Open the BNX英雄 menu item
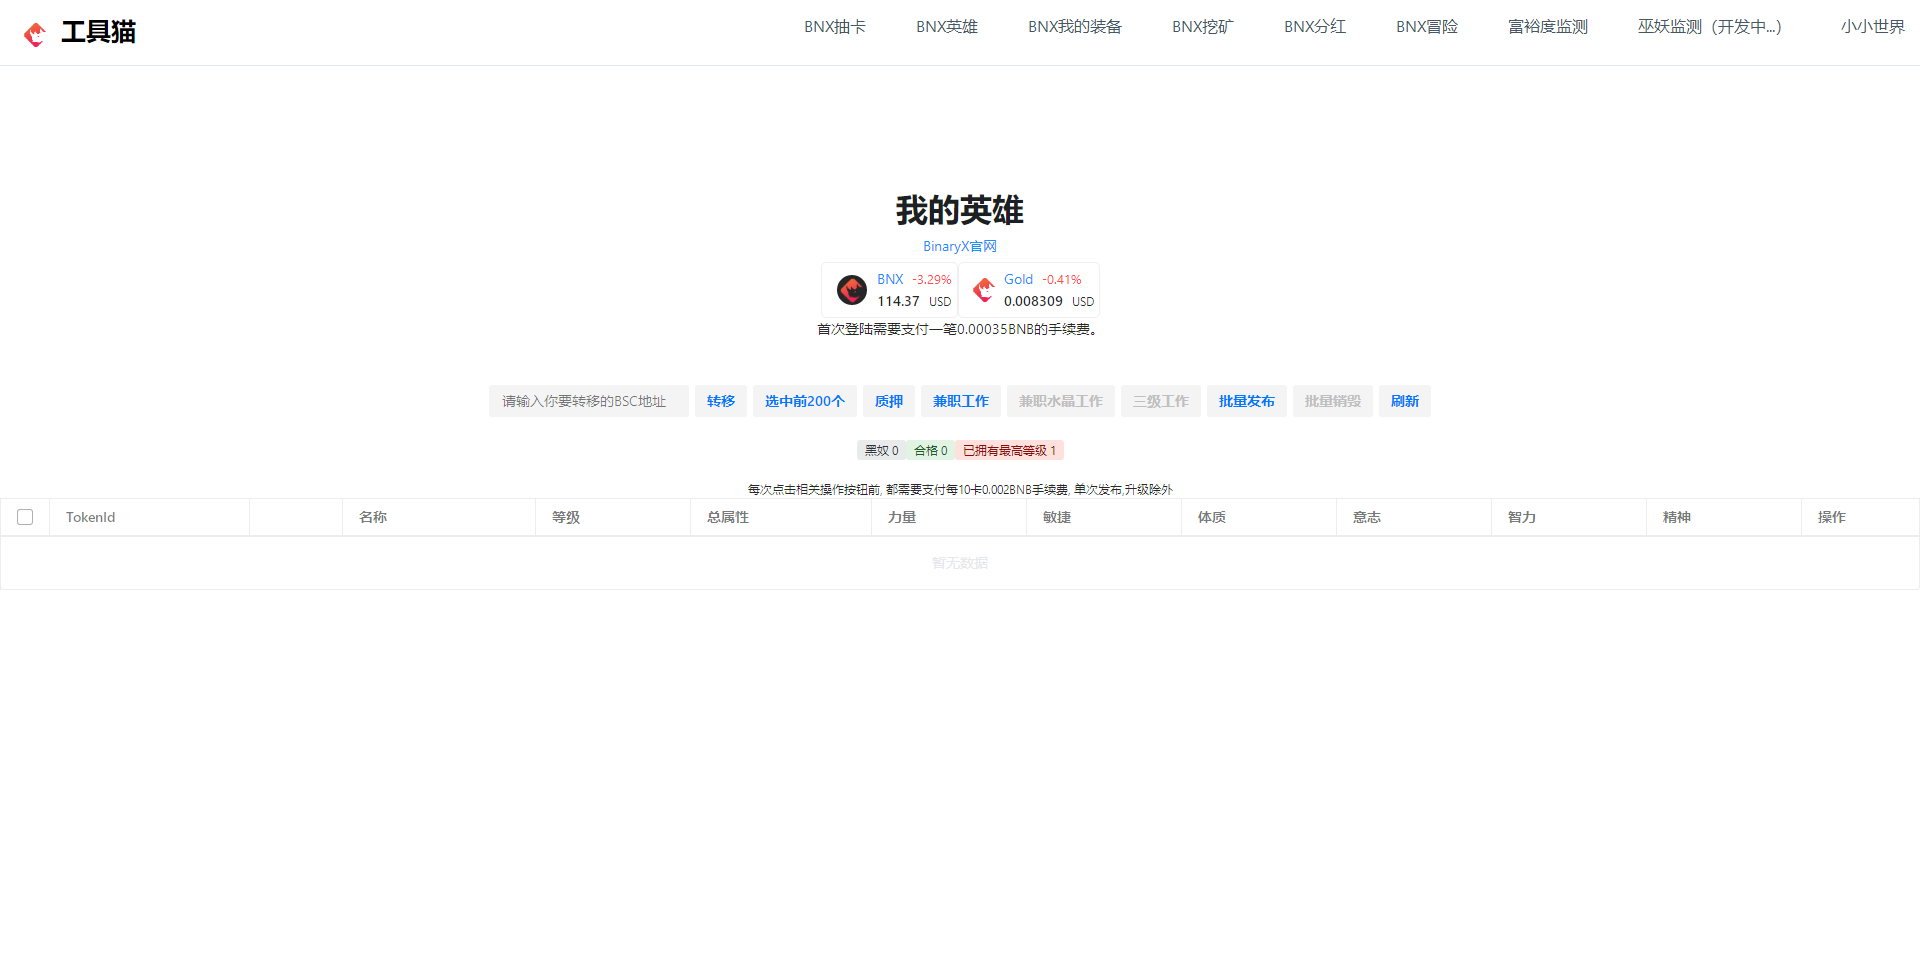Image resolution: width=1920 pixels, height=953 pixels. point(947,27)
